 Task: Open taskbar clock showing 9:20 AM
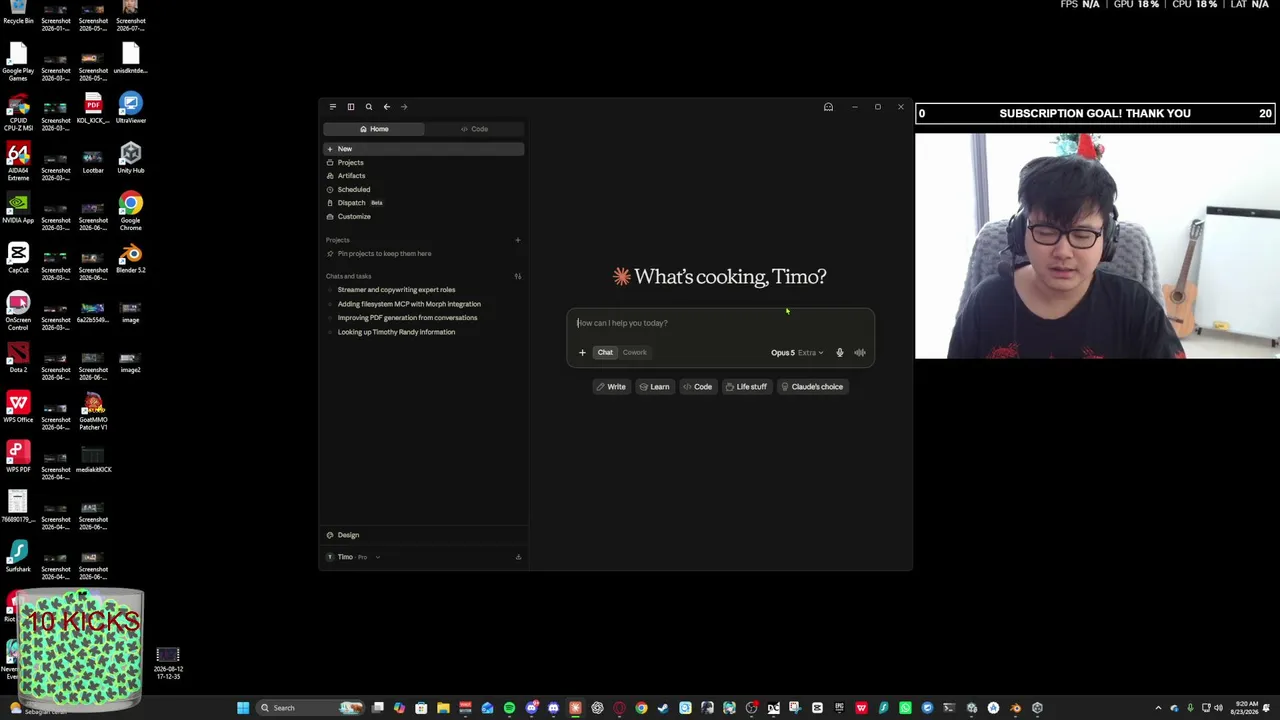tap(1246, 708)
